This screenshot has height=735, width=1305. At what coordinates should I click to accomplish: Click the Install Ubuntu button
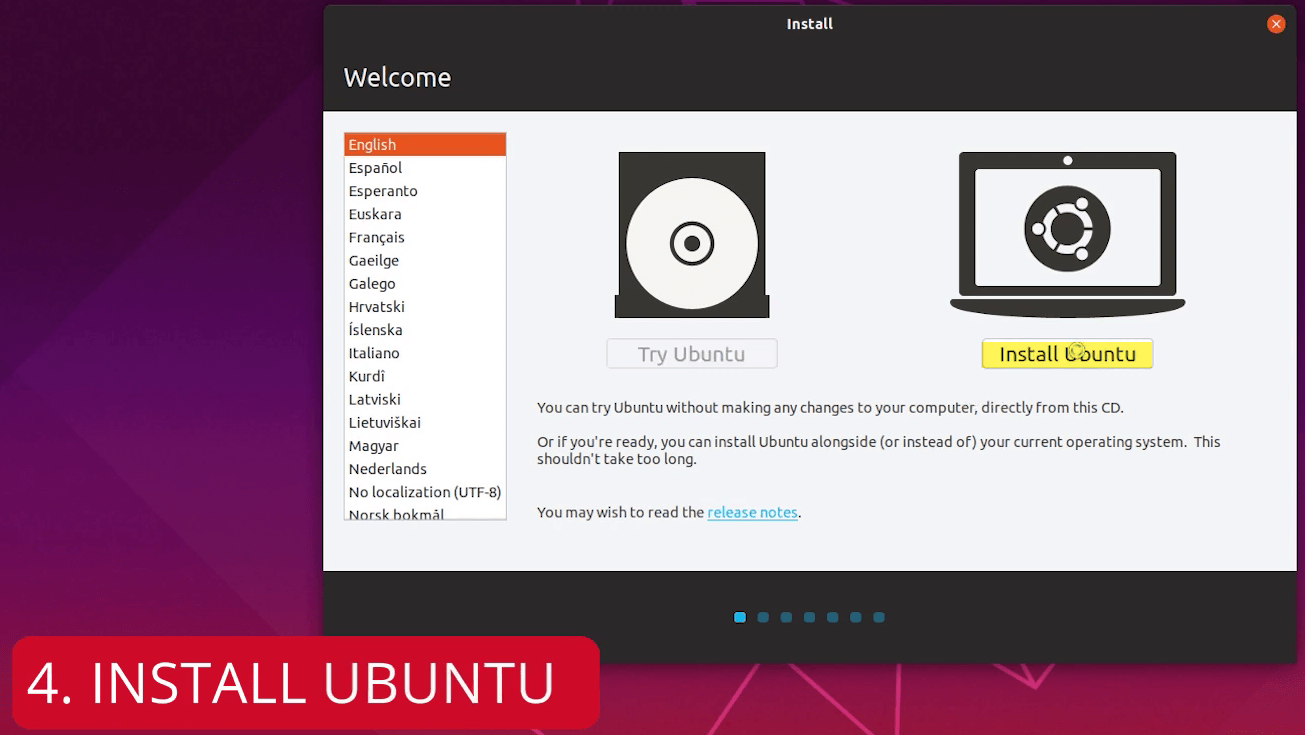click(x=1067, y=354)
